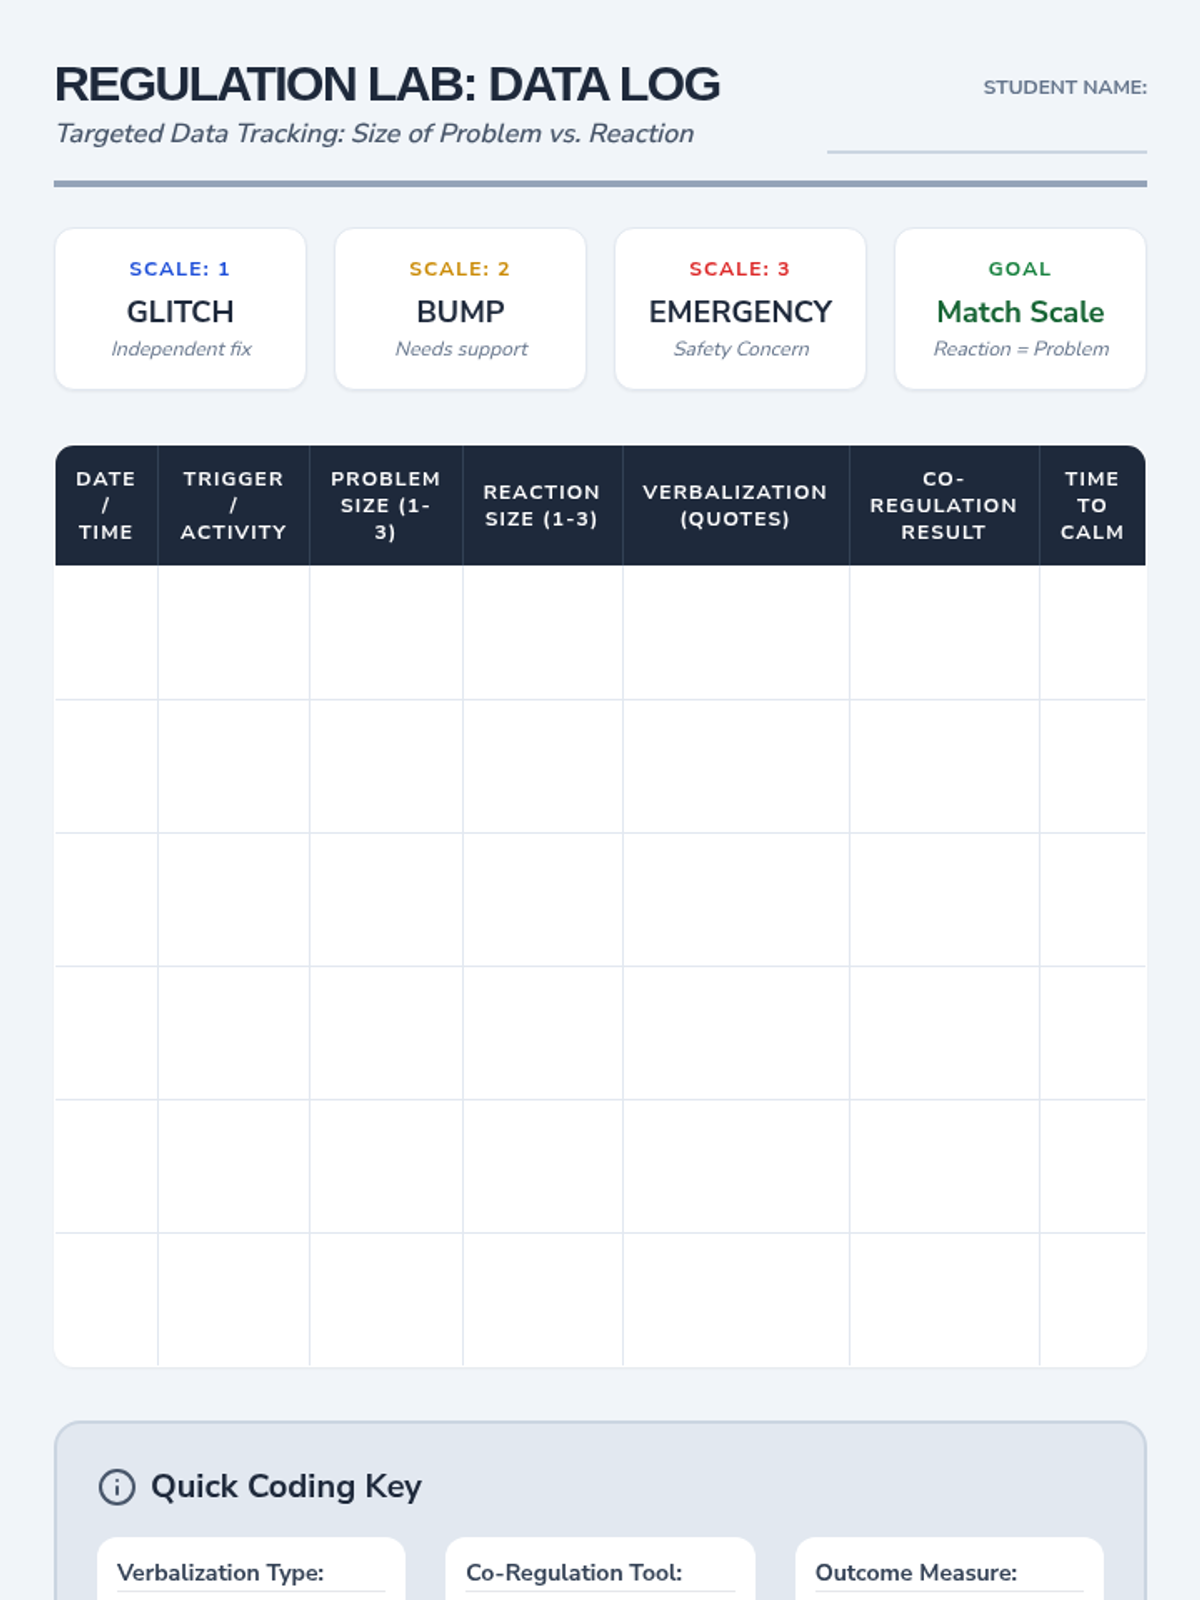Screen dimensions: 1200x1600
Task: Click first row Date / Time cell
Action: point(106,633)
